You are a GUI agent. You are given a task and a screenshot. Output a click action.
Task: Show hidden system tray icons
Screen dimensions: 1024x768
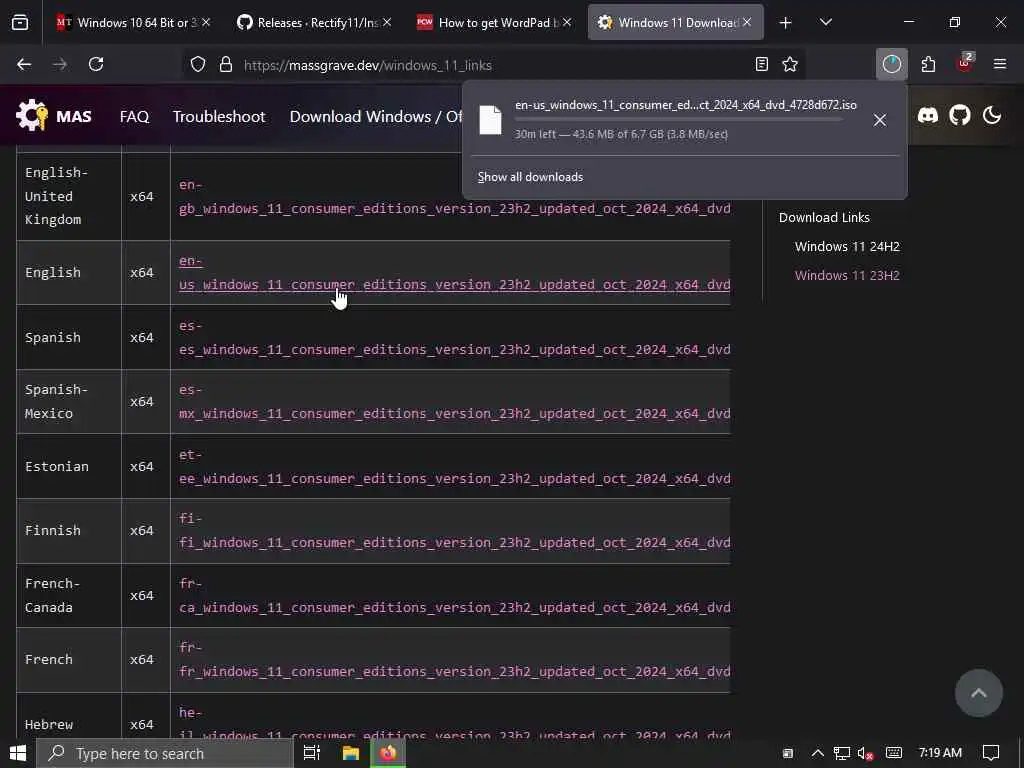[x=818, y=753]
